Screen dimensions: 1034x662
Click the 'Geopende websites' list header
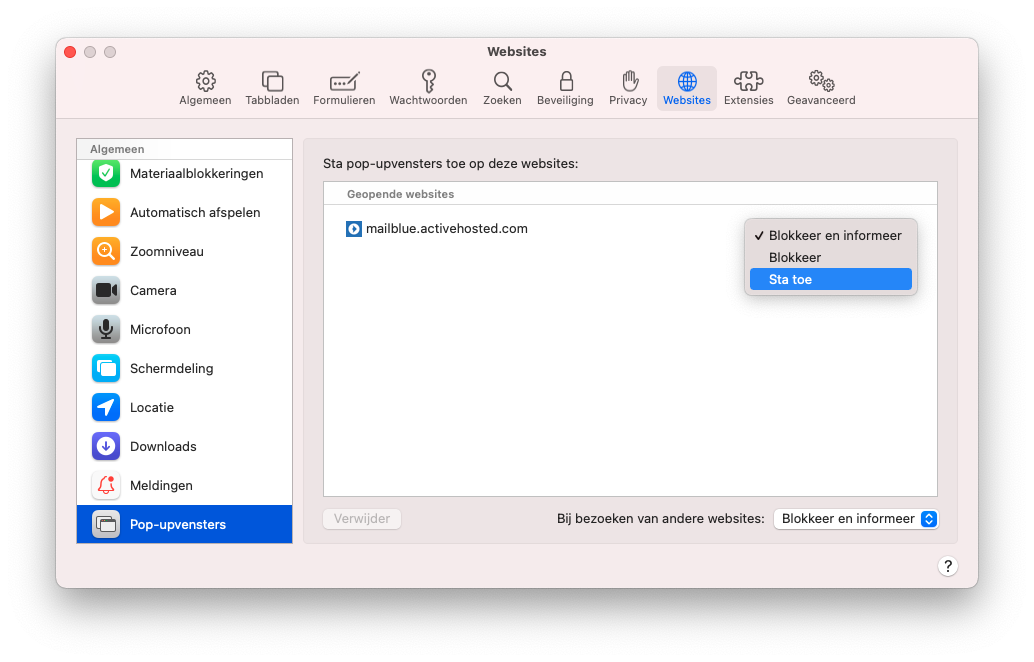click(x=630, y=194)
